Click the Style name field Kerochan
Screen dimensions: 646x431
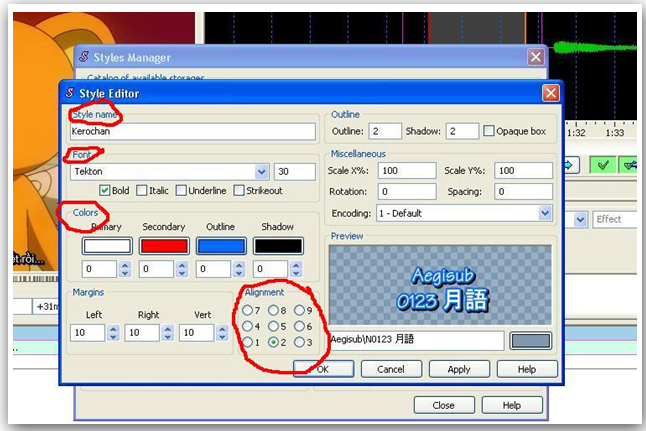[x=193, y=131]
